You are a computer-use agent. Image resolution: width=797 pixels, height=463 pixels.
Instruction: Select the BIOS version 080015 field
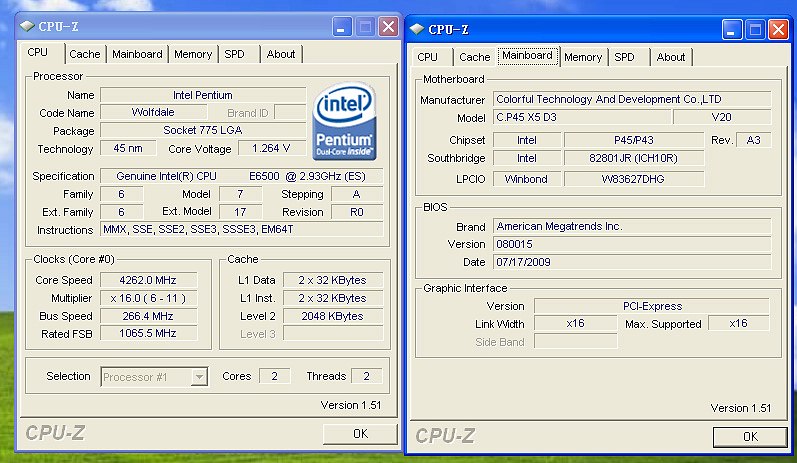[x=632, y=244]
